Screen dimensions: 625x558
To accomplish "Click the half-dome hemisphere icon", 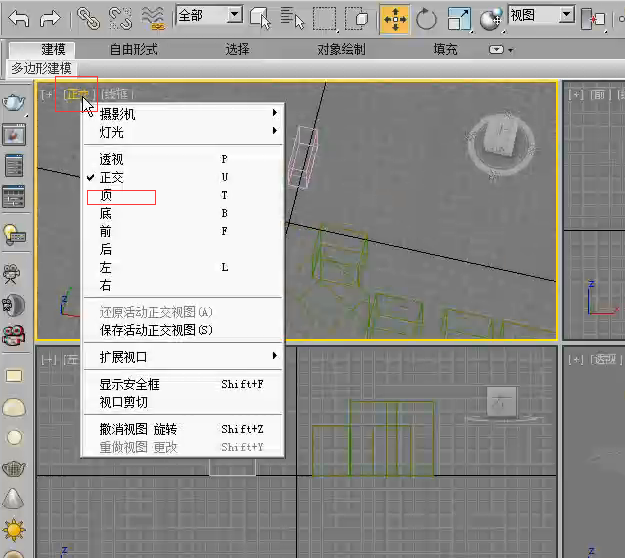I will 14,407.
